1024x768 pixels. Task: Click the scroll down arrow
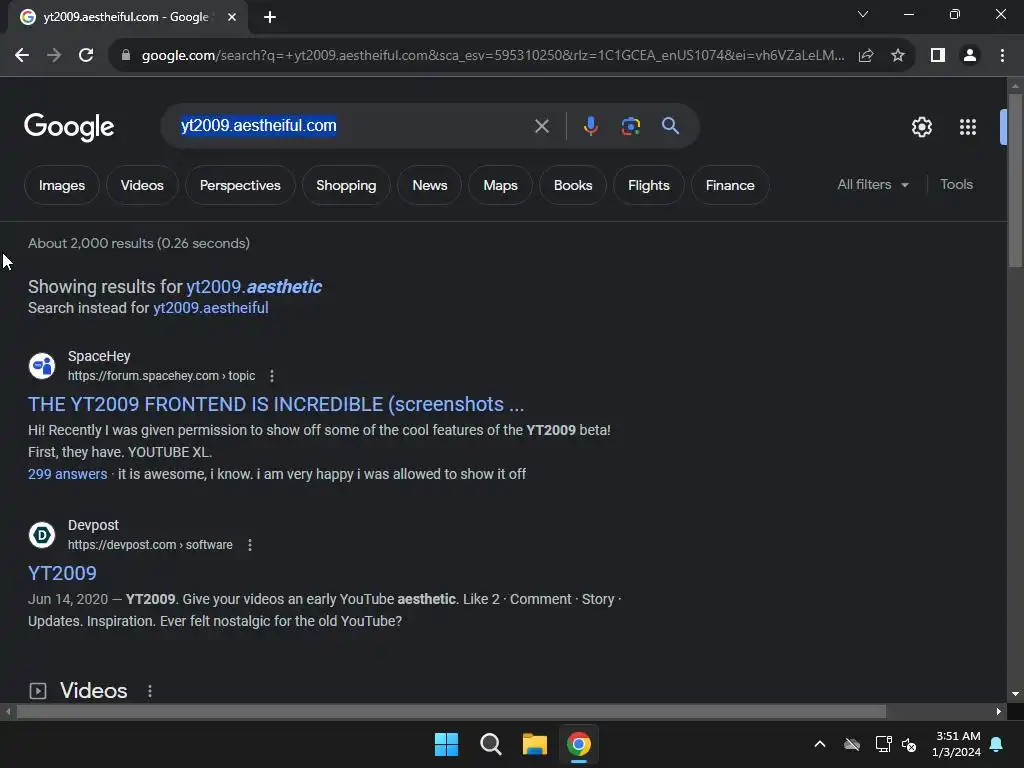point(1015,694)
